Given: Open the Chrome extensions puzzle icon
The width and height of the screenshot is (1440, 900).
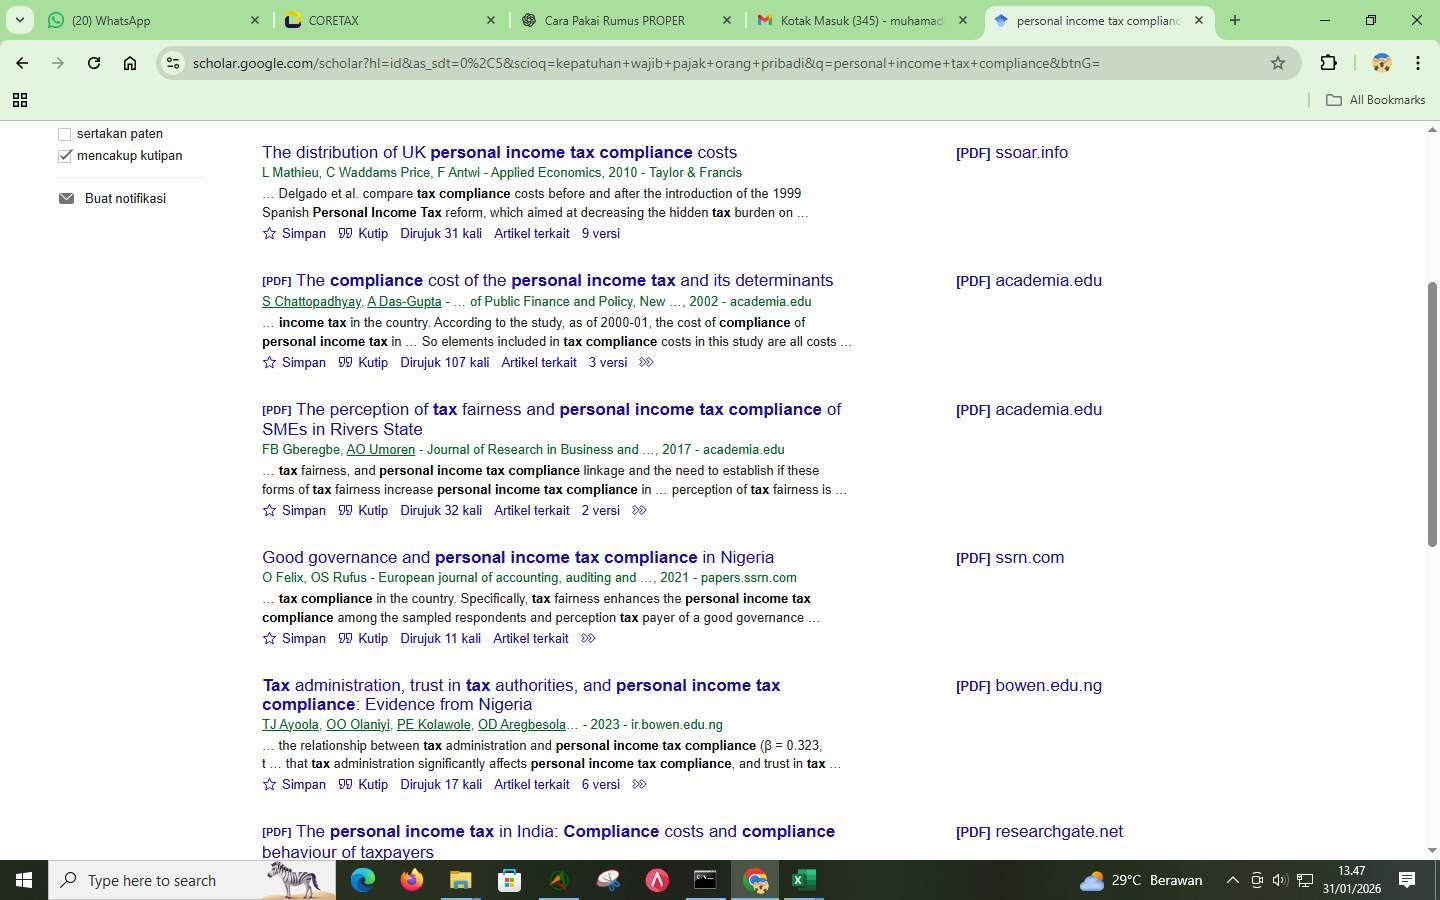Looking at the screenshot, I should (1329, 62).
